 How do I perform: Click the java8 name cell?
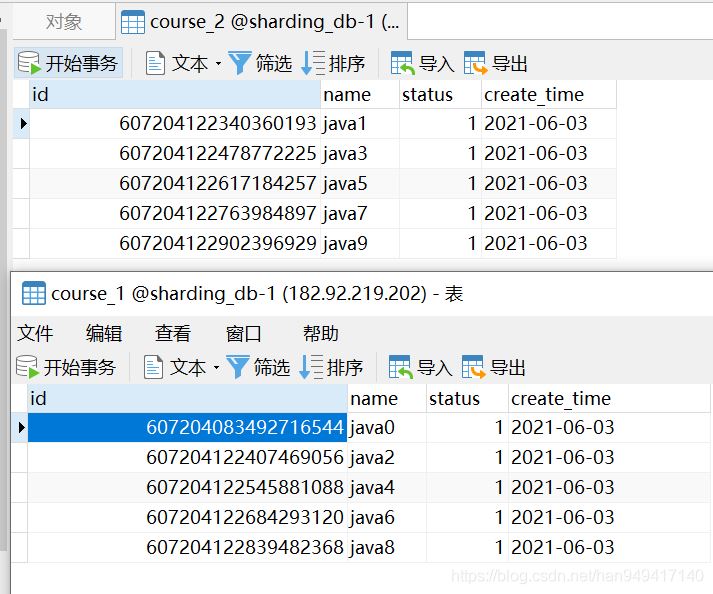pyautogui.click(x=387, y=547)
